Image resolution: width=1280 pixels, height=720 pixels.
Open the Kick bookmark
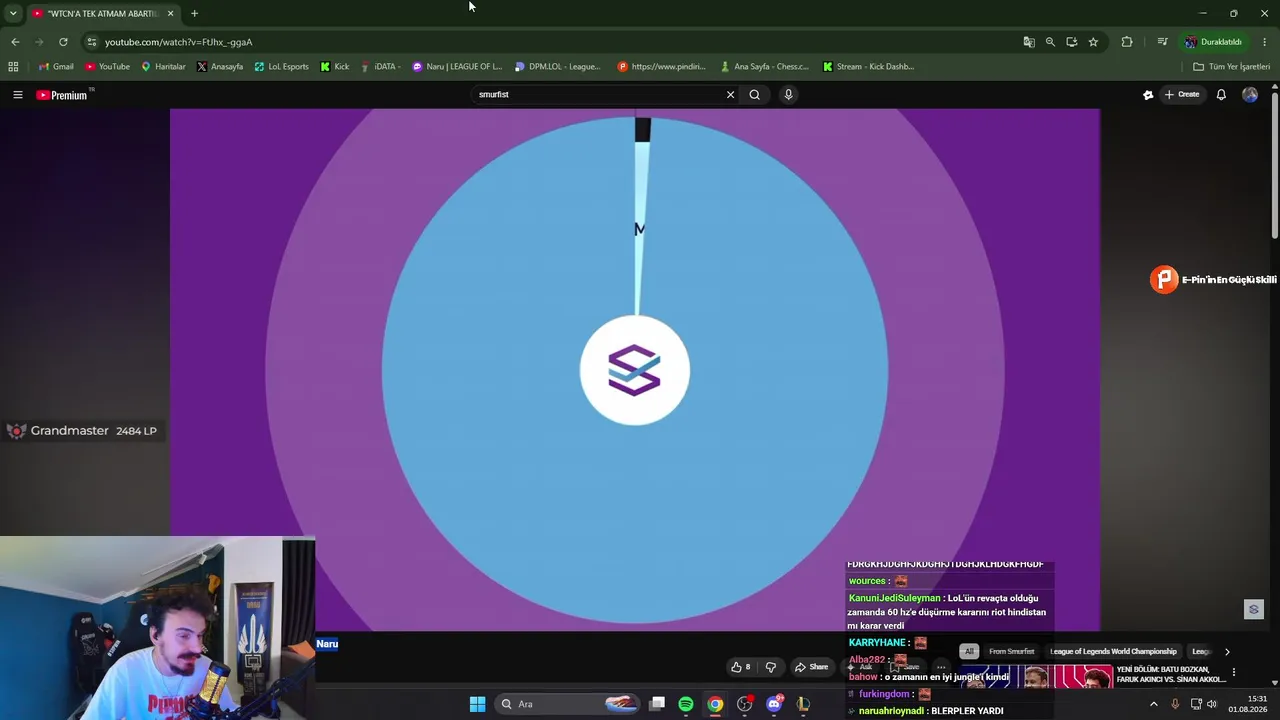point(335,67)
